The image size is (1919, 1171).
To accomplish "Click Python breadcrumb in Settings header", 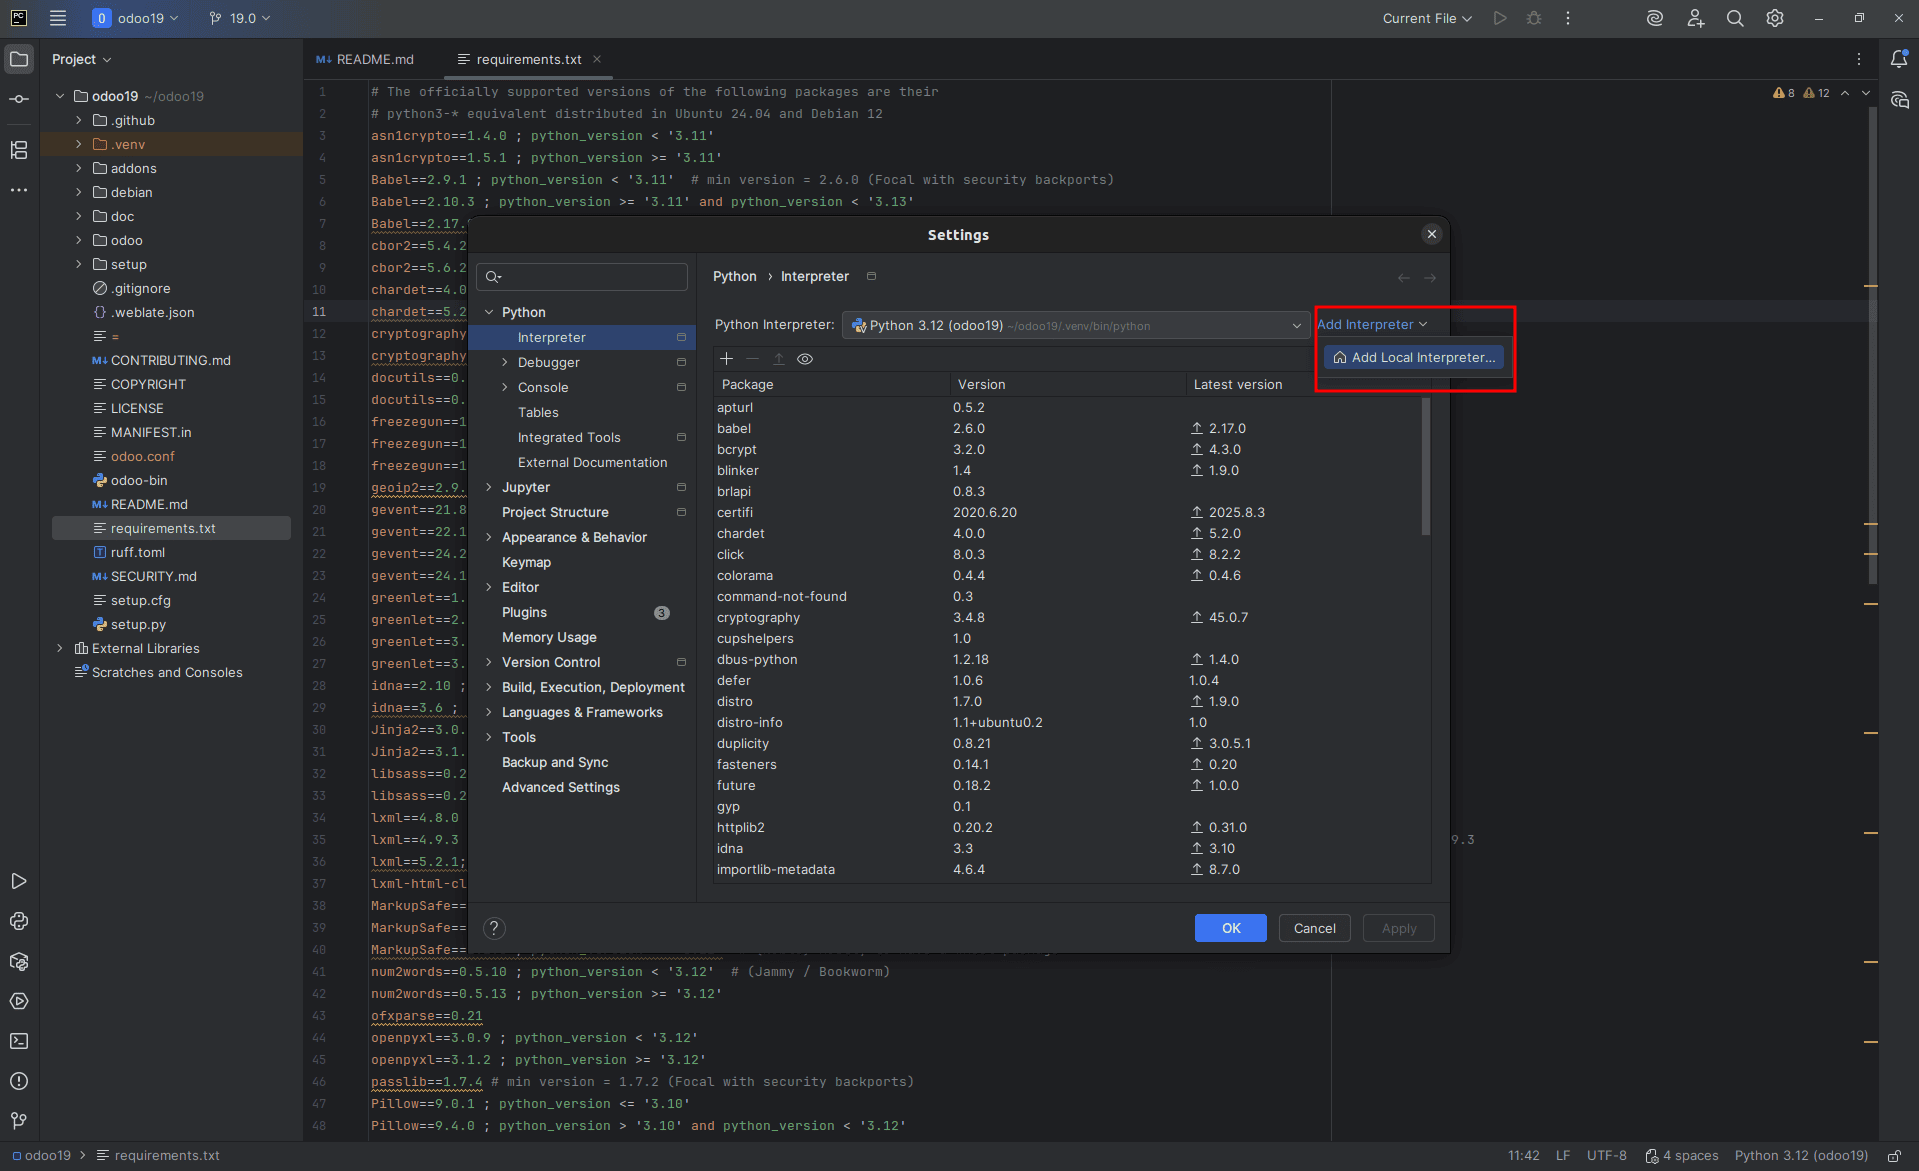I will 734,276.
